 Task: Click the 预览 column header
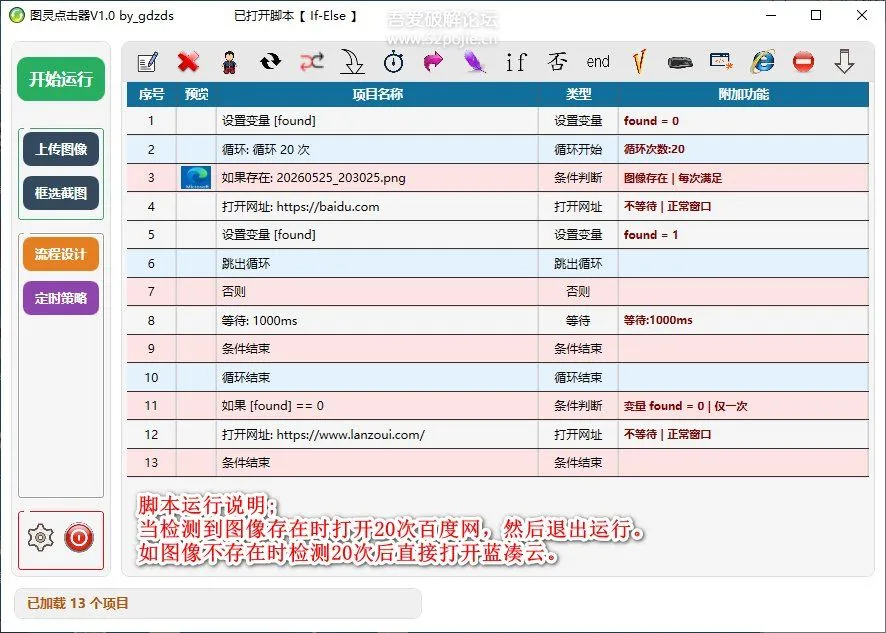pyautogui.click(x=196, y=94)
